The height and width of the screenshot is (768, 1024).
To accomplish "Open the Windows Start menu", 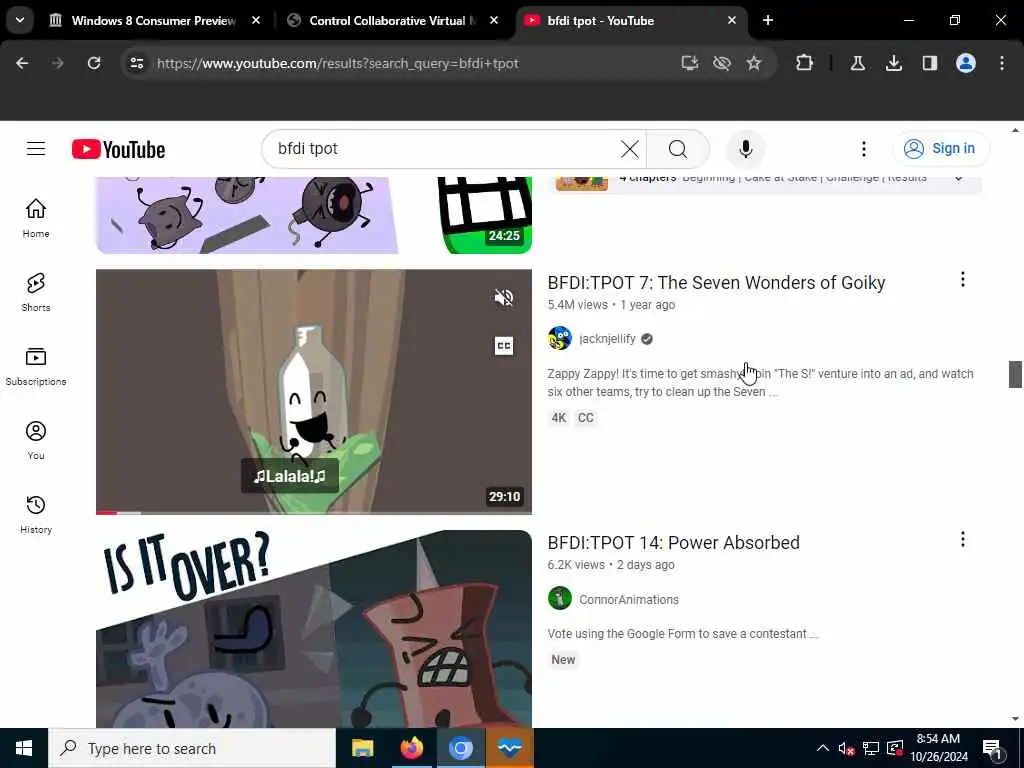I will tap(24, 748).
